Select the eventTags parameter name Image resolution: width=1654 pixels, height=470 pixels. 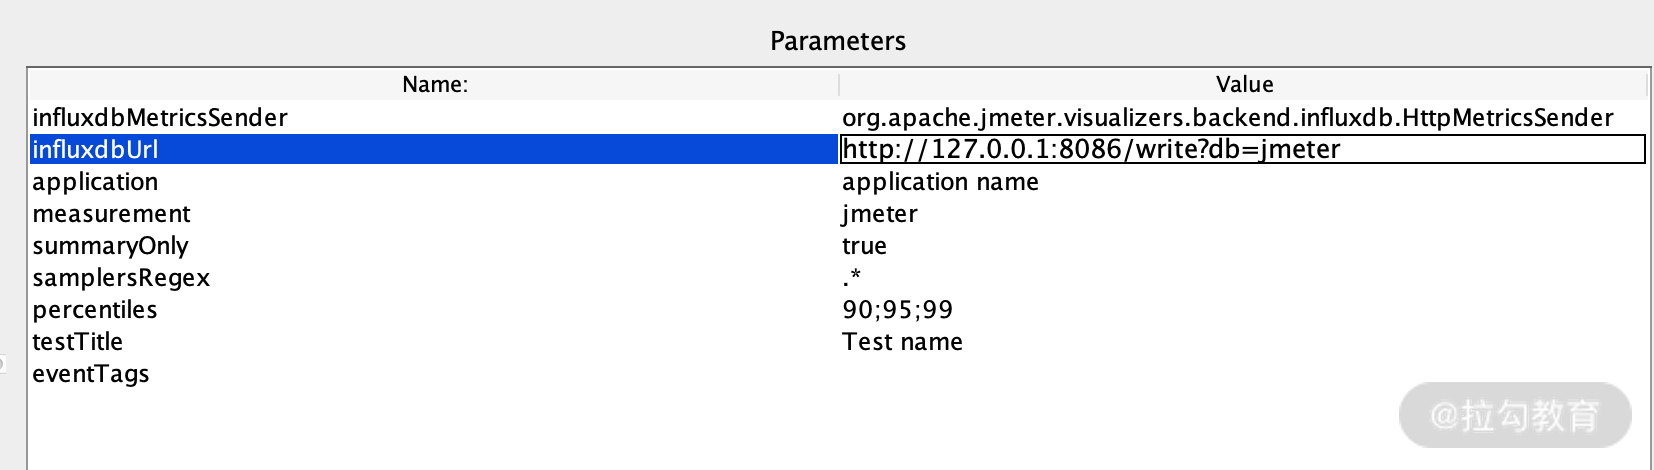click(x=91, y=374)
